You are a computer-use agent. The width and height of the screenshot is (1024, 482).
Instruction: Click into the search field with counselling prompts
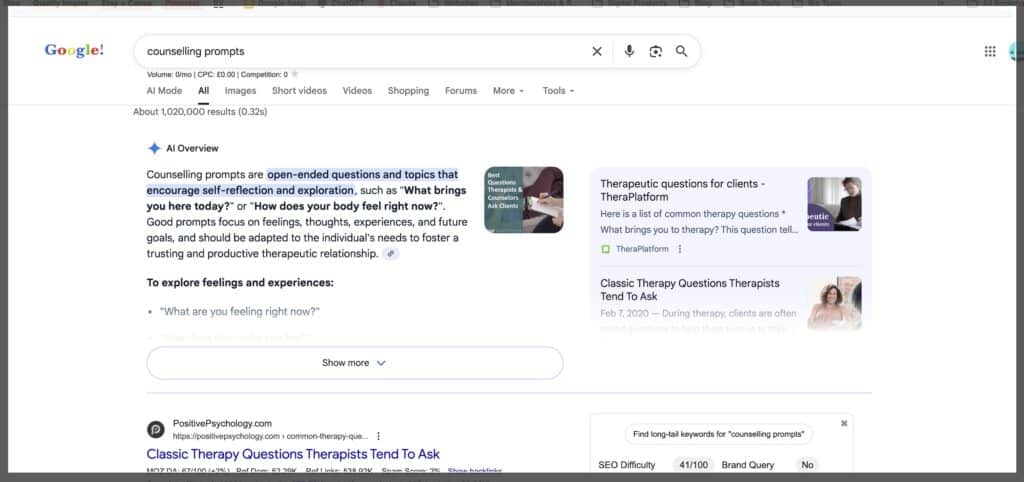click(x=360, y=51)
